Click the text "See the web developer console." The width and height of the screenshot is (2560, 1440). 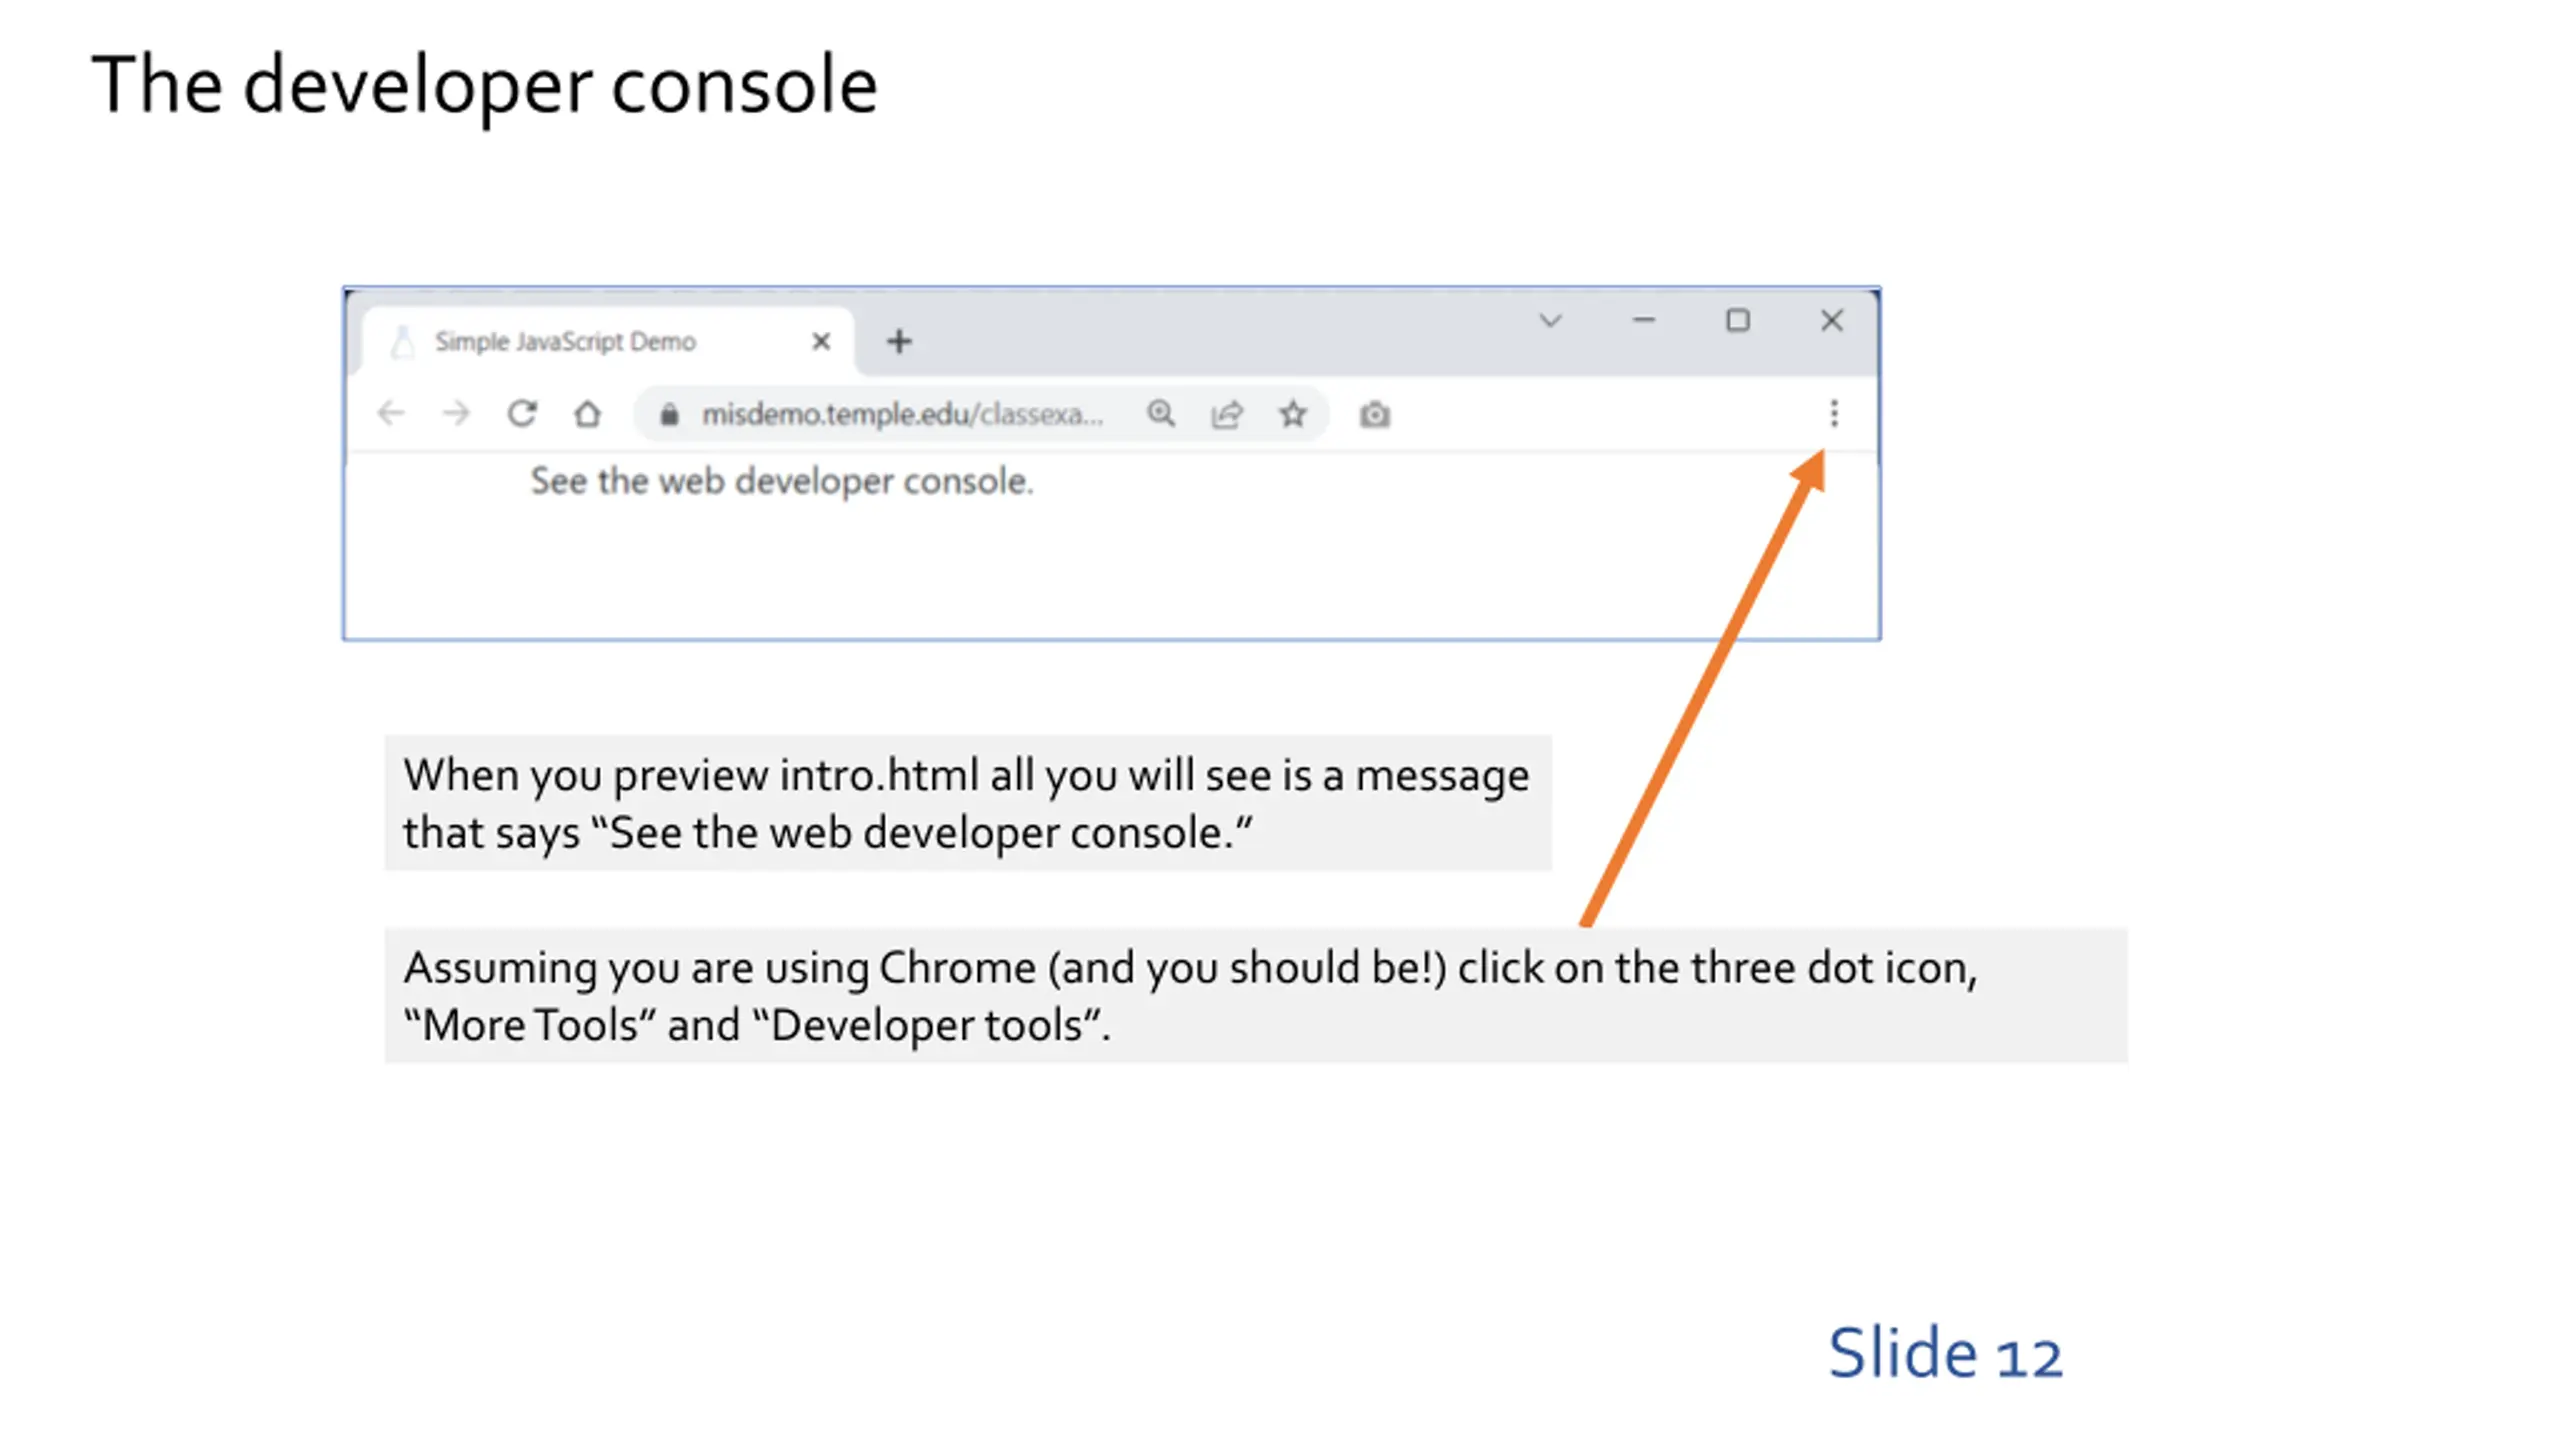[x=781, y=481]
